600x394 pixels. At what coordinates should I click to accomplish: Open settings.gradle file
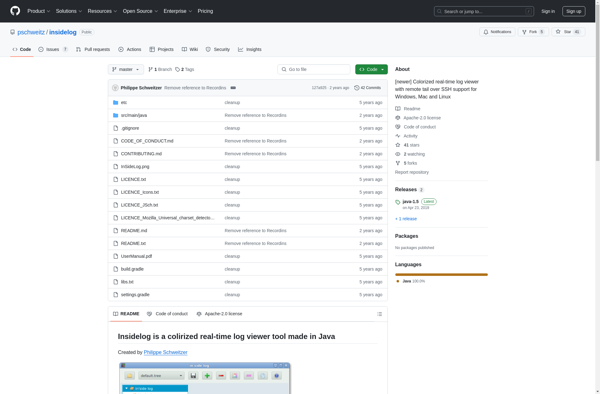pyautogui.click(x=135, y=295)
